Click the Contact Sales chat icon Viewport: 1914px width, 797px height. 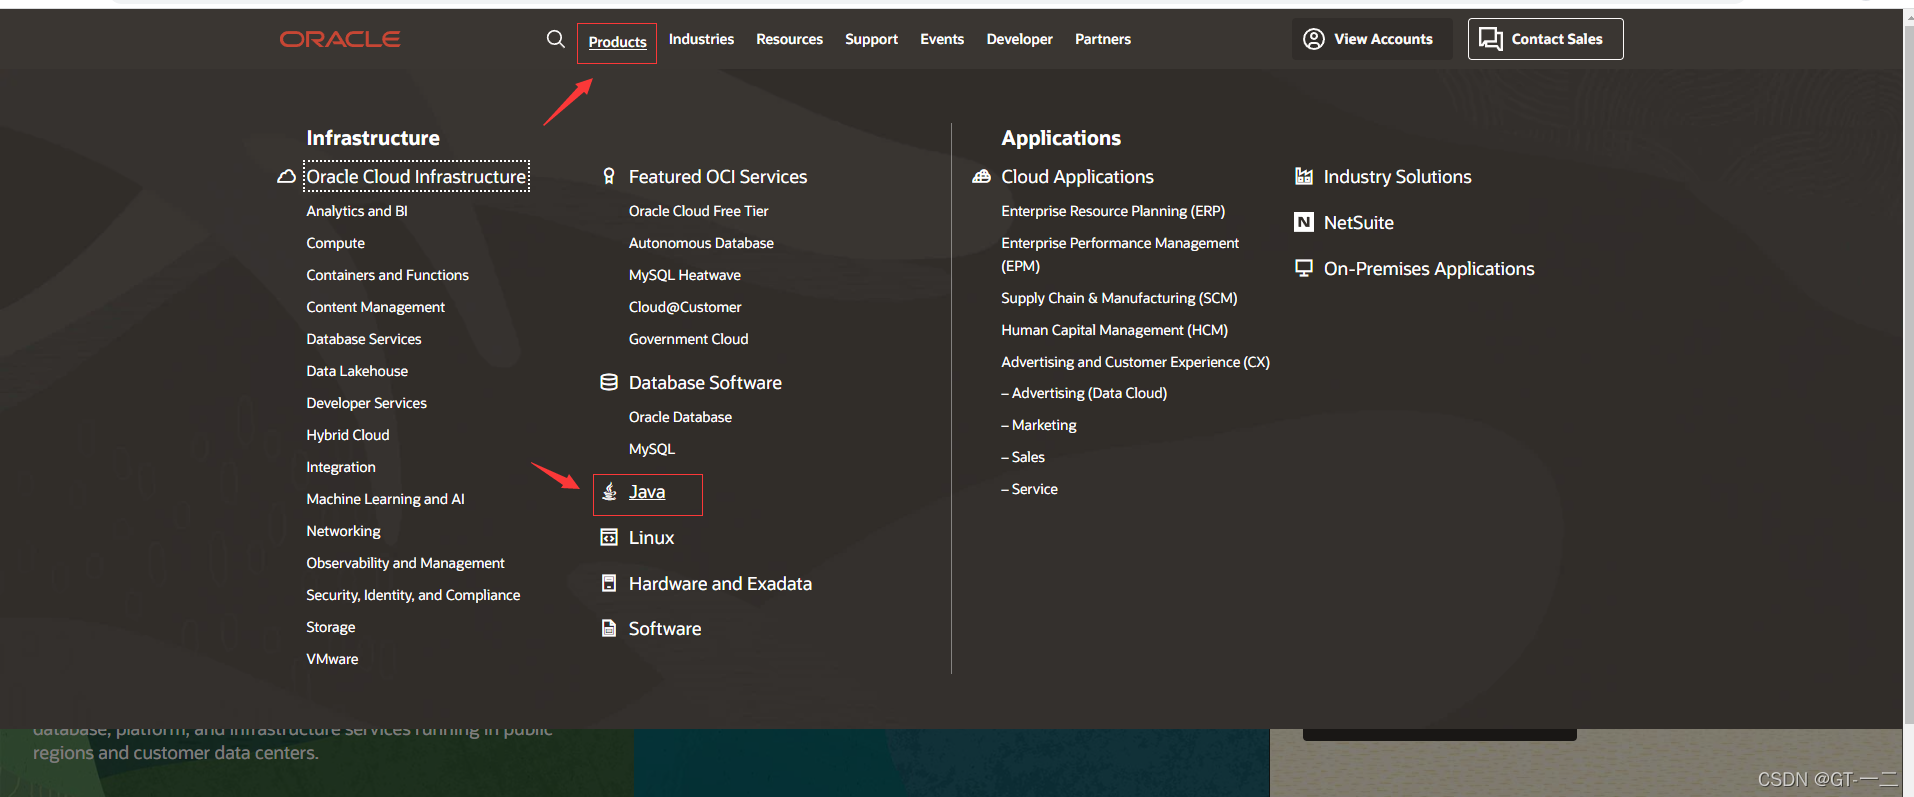point(1491,39)
